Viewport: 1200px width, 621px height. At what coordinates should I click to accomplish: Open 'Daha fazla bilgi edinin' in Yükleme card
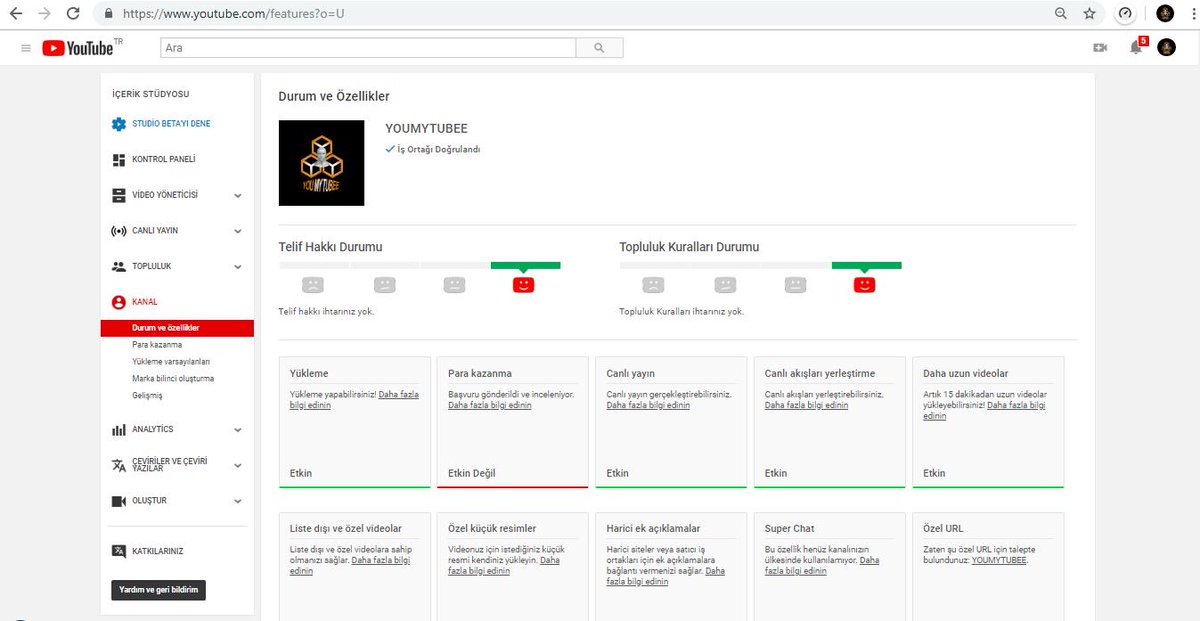(354, 400)
